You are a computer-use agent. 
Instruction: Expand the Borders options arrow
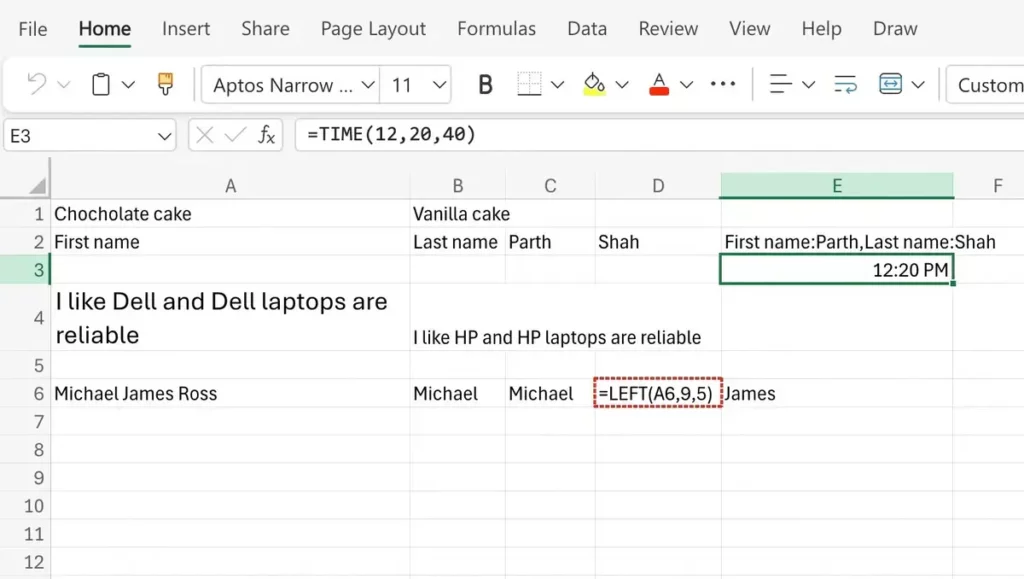pyautogui.click(x=557, y=84)
